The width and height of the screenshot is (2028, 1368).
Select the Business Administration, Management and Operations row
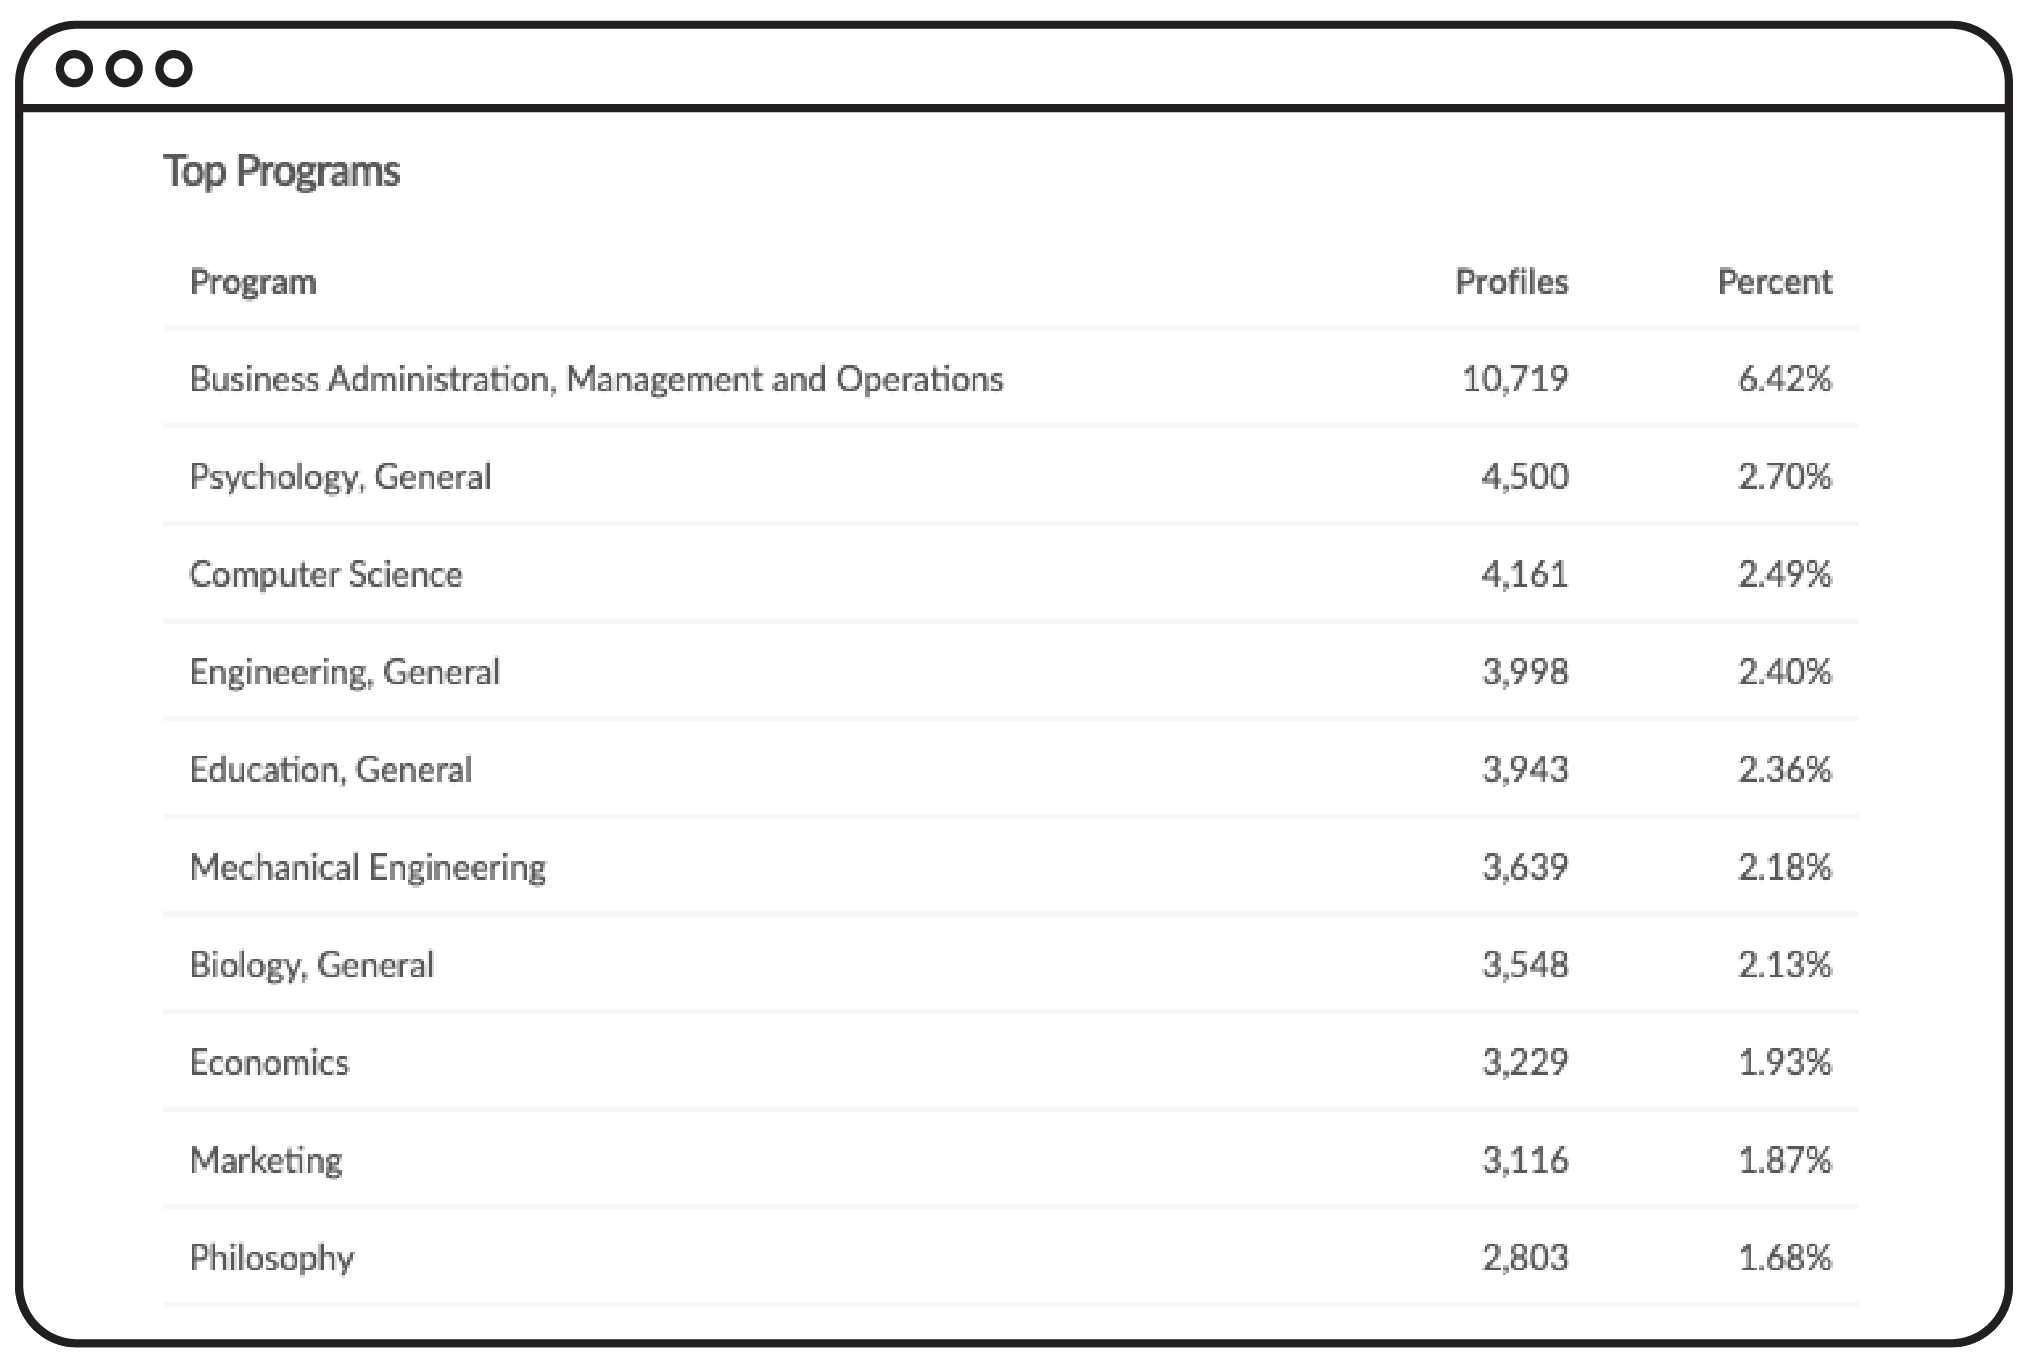point(596,379)
